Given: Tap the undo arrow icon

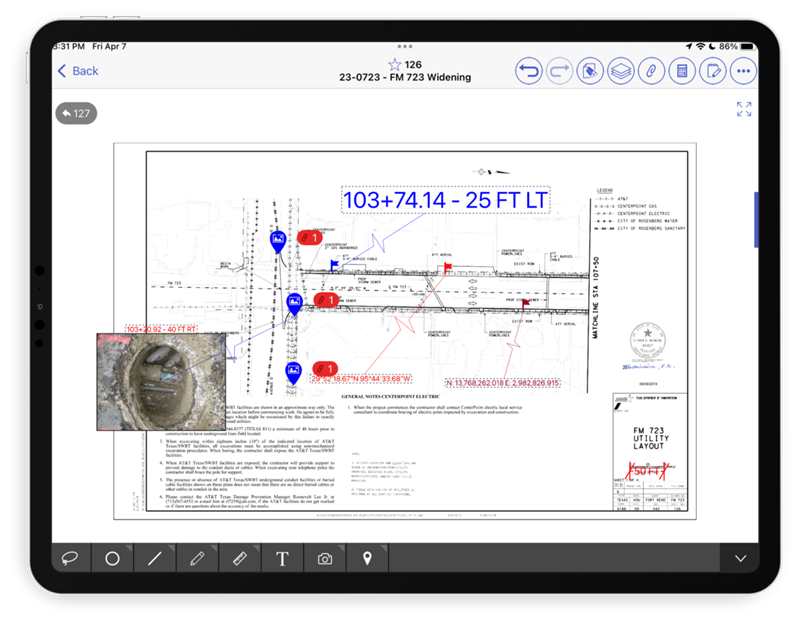Looking at the screenshot, I should pos(529,71).
